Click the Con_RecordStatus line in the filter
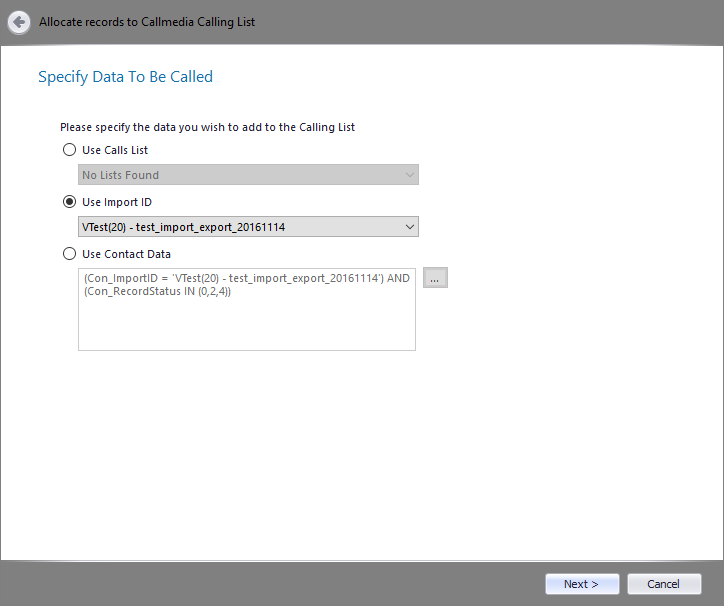The width and height of the screenshot is (724, 606). 157,291
